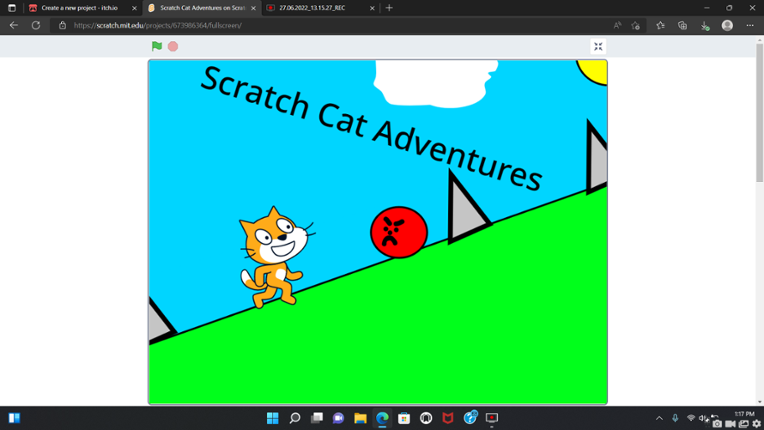Screen dimensions: 764x430
Task: Click the angry red ball sprite
Action: pos(399,232)
